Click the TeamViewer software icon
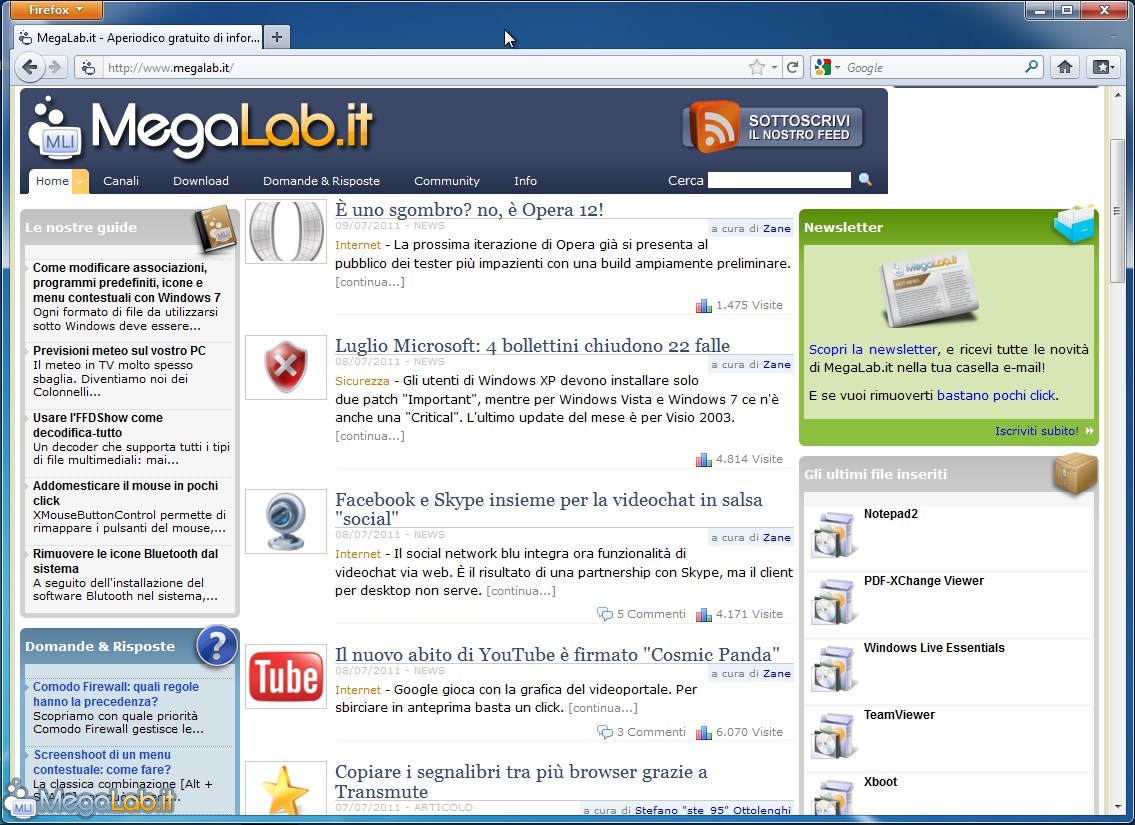The width and height of the screenshot is (1135, 825). point(833,735)
